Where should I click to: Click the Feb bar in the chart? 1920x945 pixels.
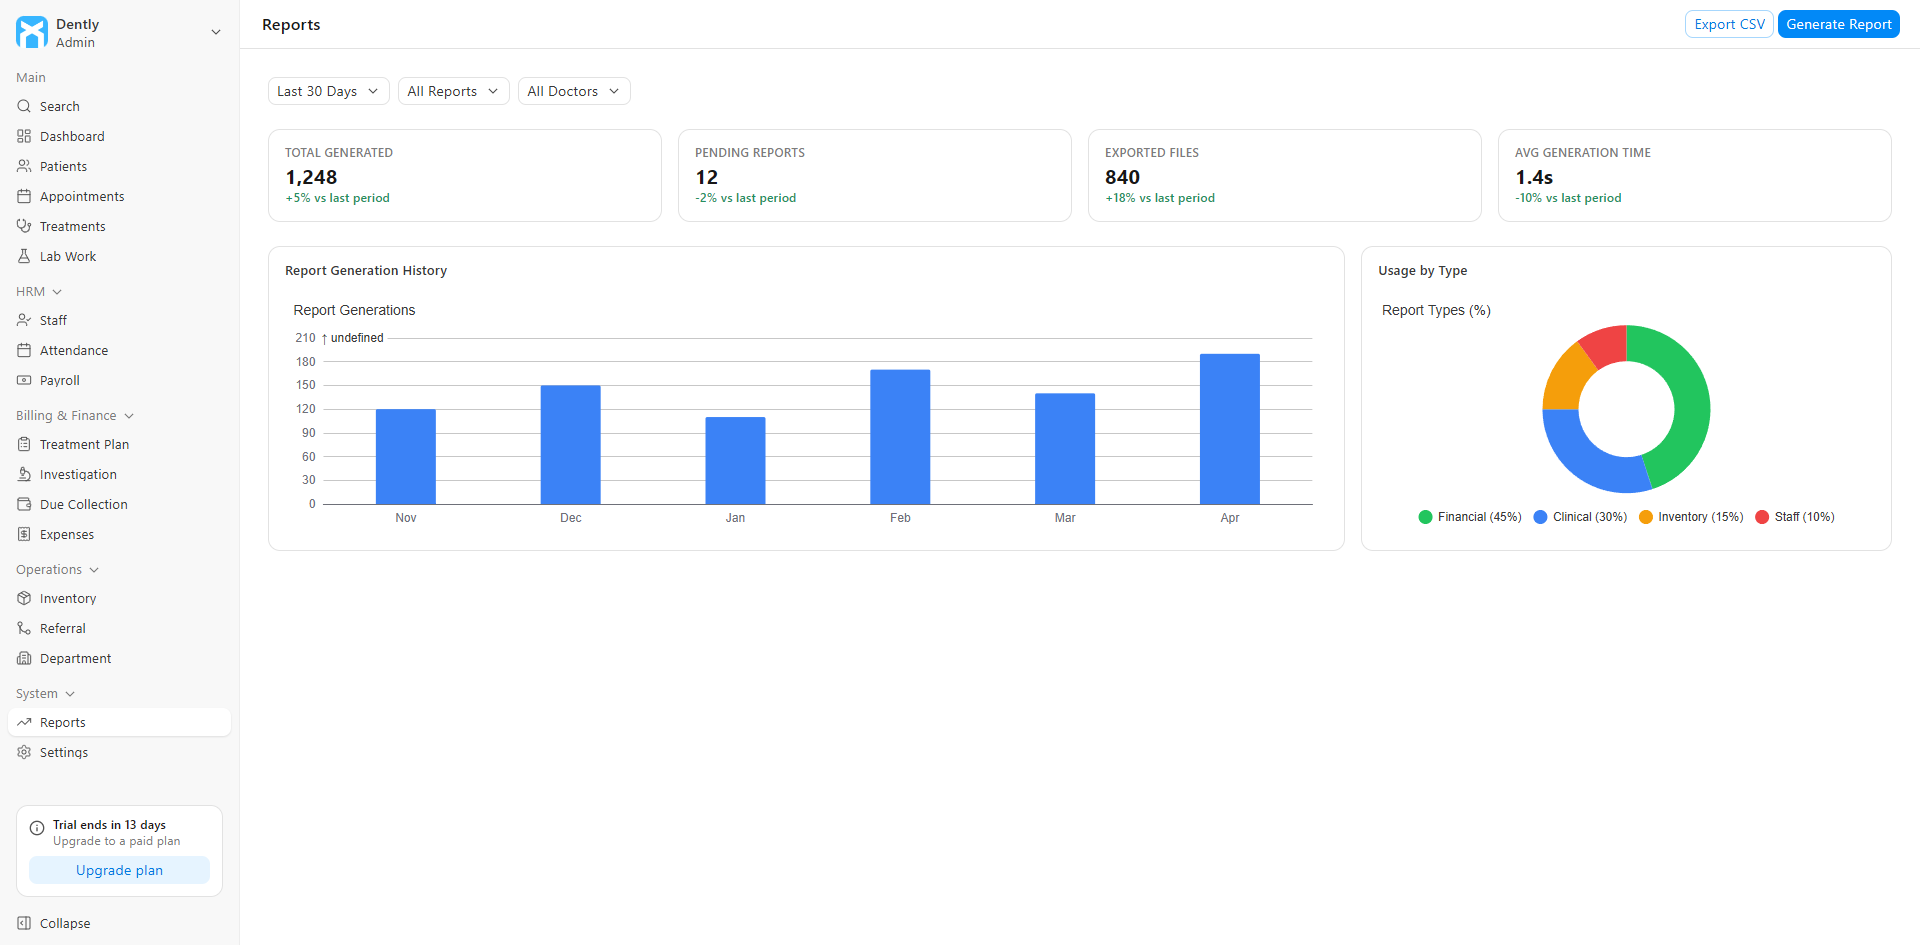(900, 437)
